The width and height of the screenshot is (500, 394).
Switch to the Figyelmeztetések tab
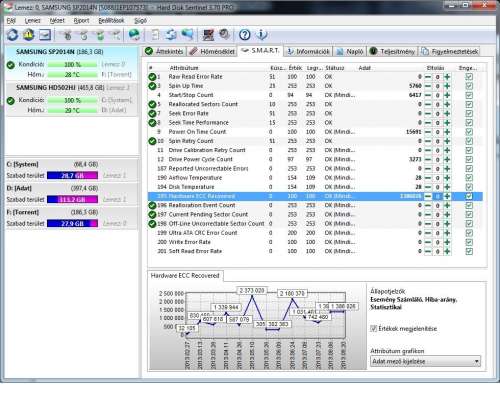(449, 51)
